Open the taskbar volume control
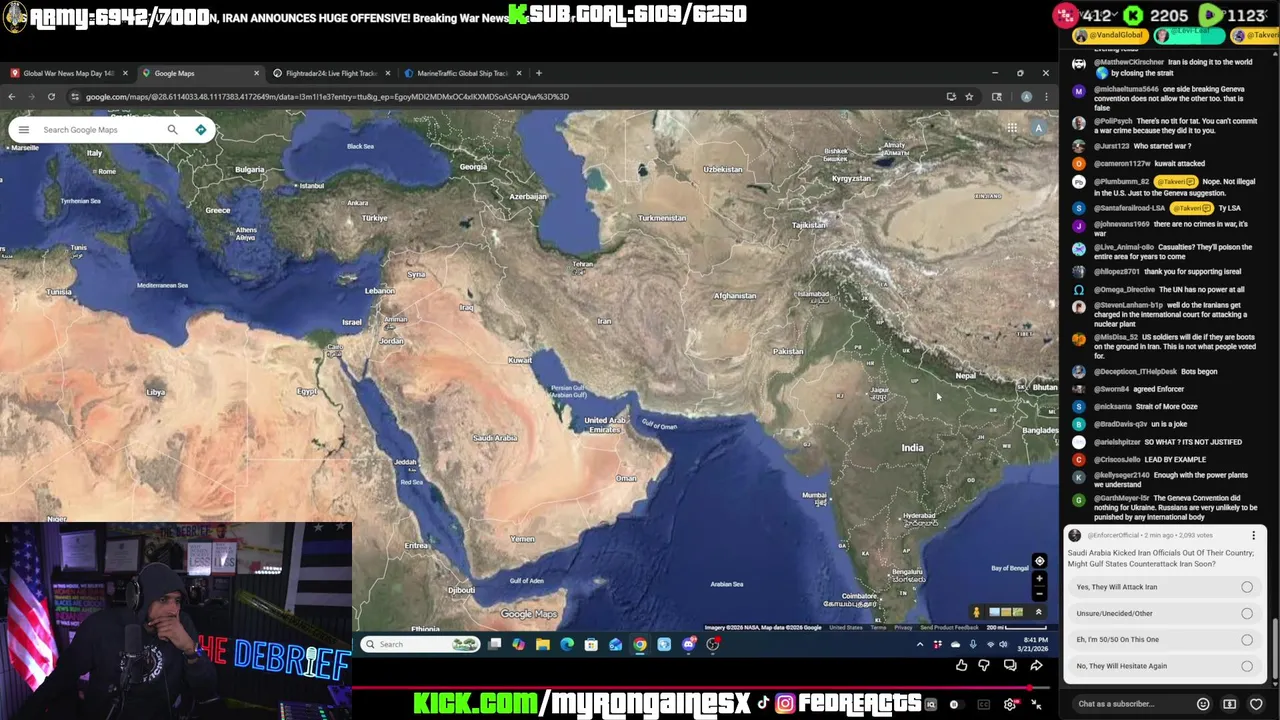Image resolution: width=1280 pixels, height=720 pixels. 1003,644
